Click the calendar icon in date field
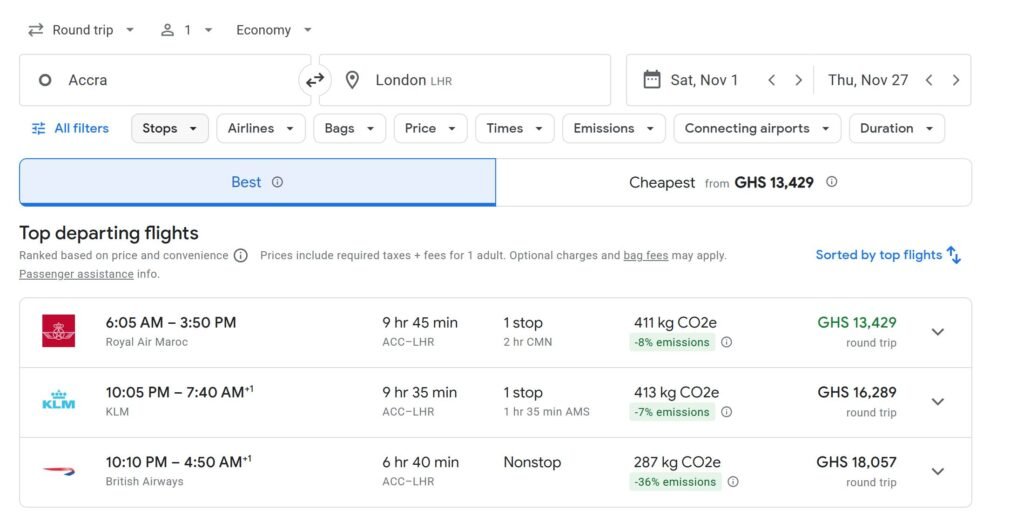This screenshot has height=516, width=1024. (651, 80)
